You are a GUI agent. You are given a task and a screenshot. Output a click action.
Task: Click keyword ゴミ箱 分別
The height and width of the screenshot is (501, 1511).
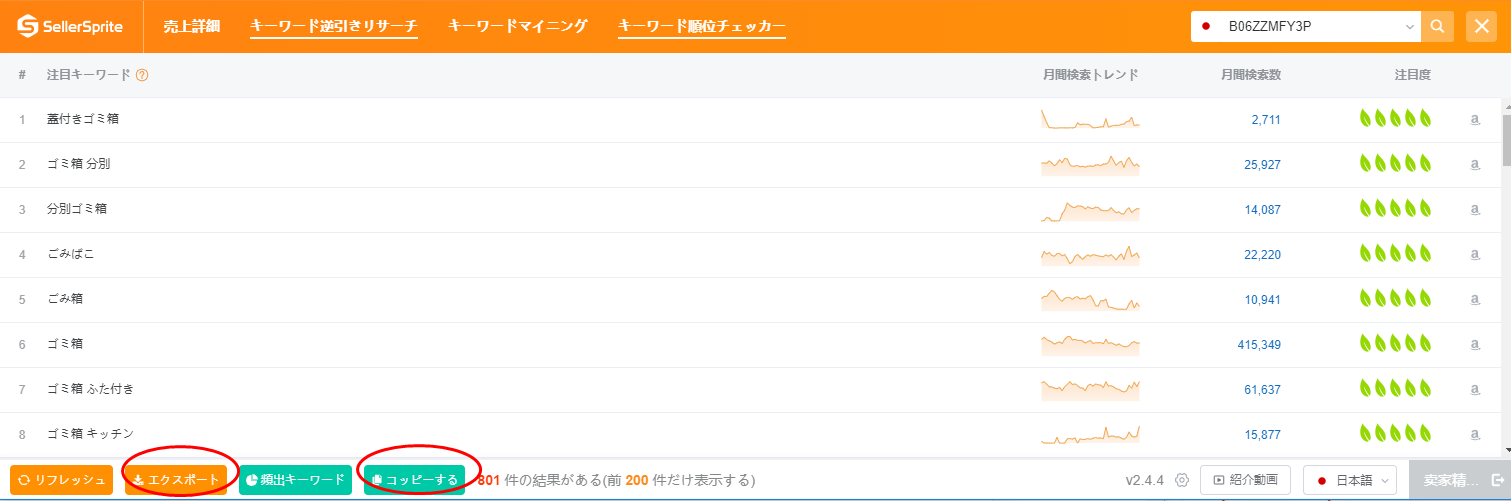[79, 164]
